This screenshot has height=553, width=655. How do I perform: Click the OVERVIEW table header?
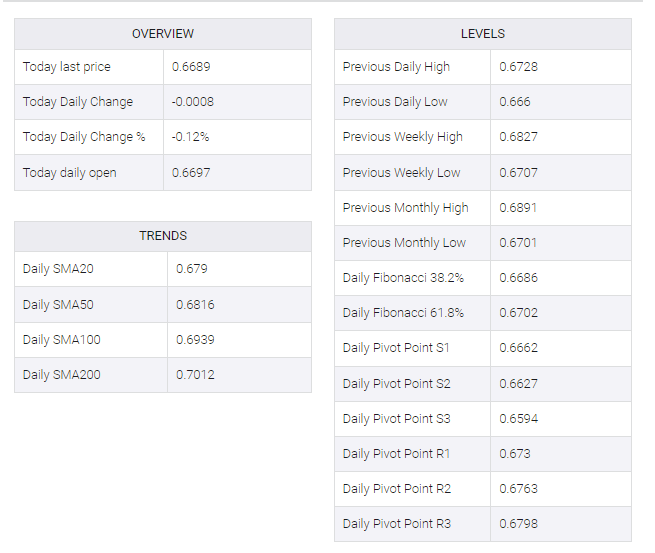click(x=163, y=34)
